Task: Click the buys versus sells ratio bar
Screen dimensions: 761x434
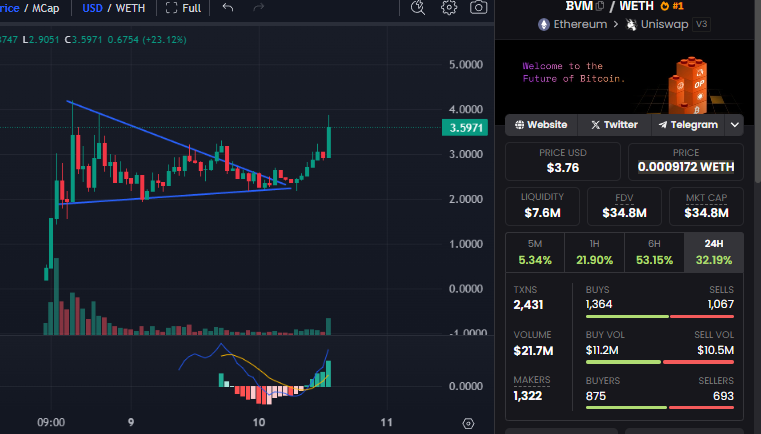Action: pos(660,317)
